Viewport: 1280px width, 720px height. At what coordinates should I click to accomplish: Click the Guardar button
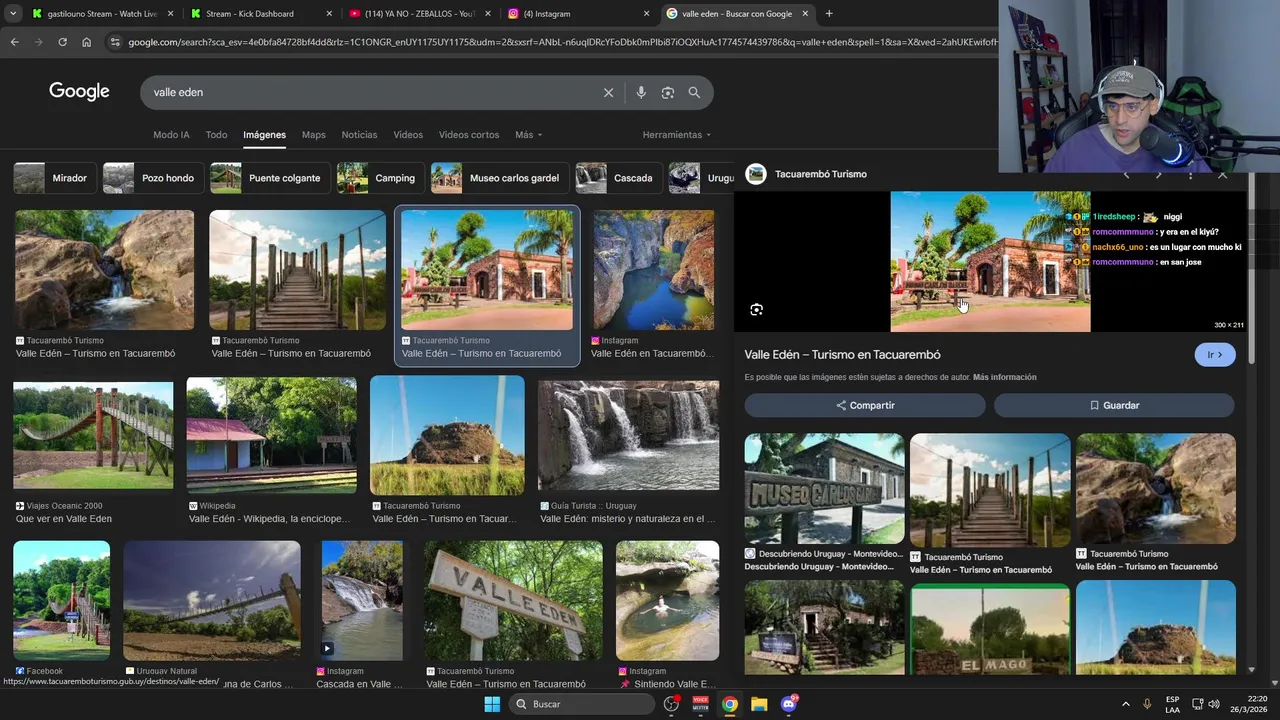click(1114, 405)
